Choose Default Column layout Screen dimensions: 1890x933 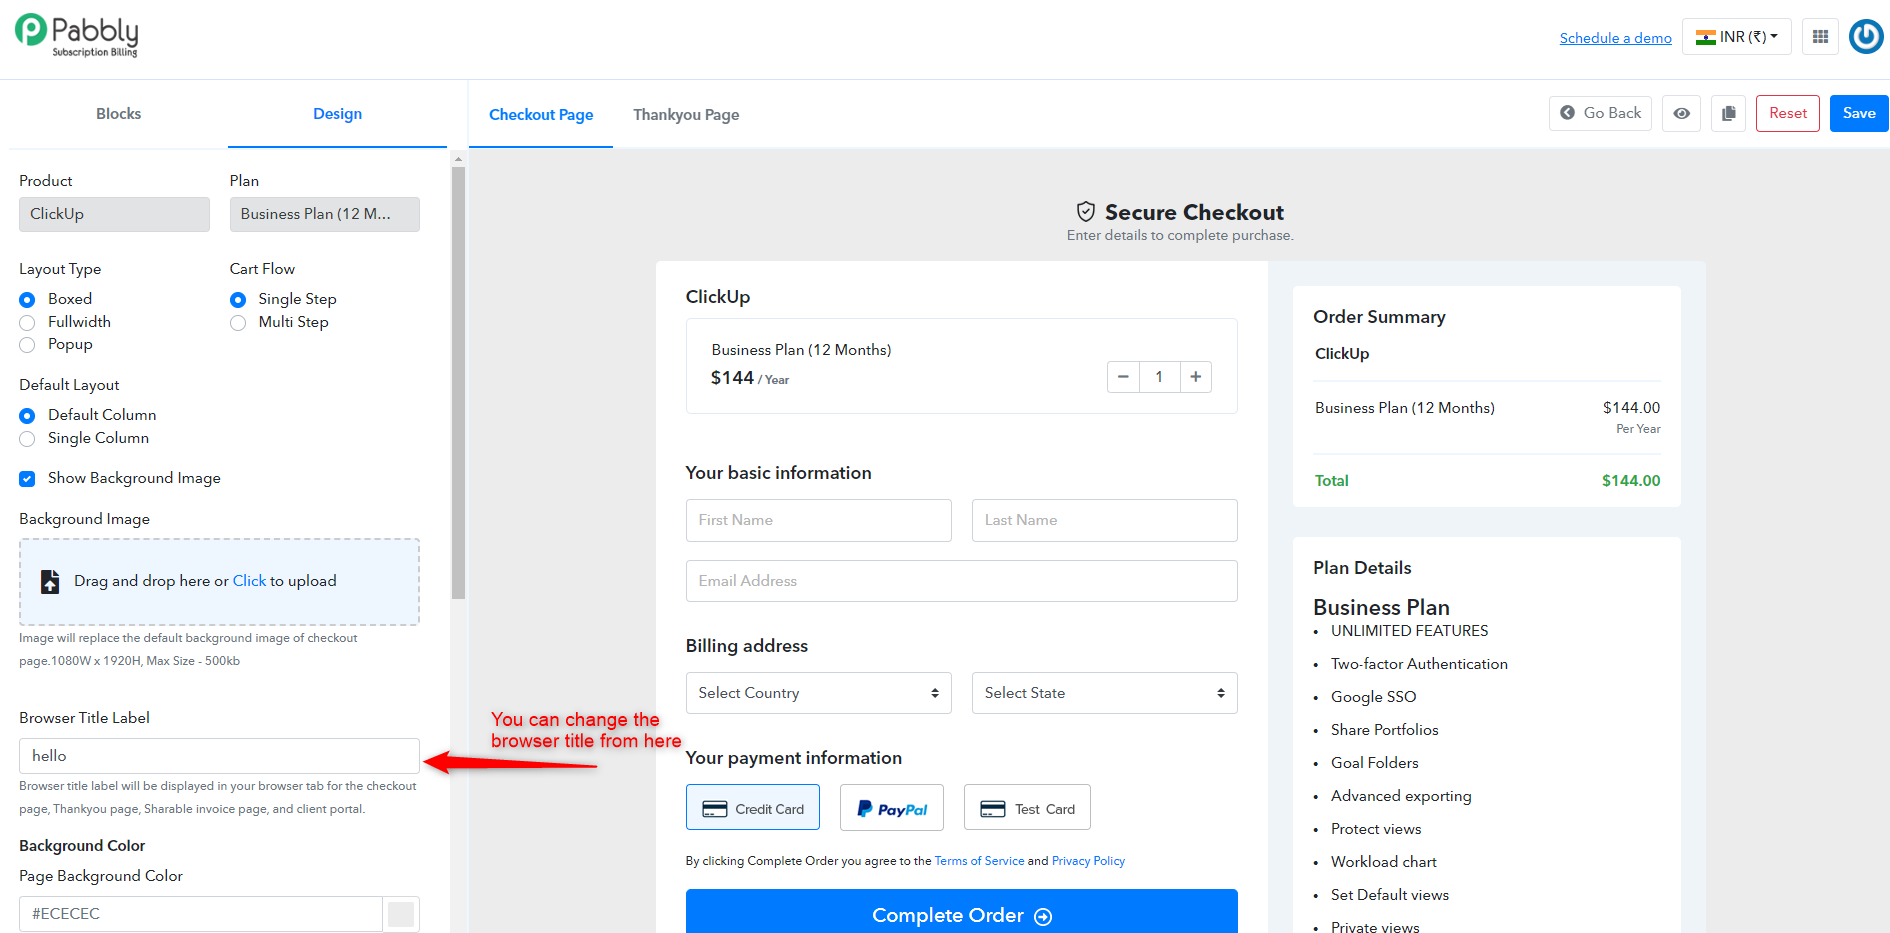[27, 415]
